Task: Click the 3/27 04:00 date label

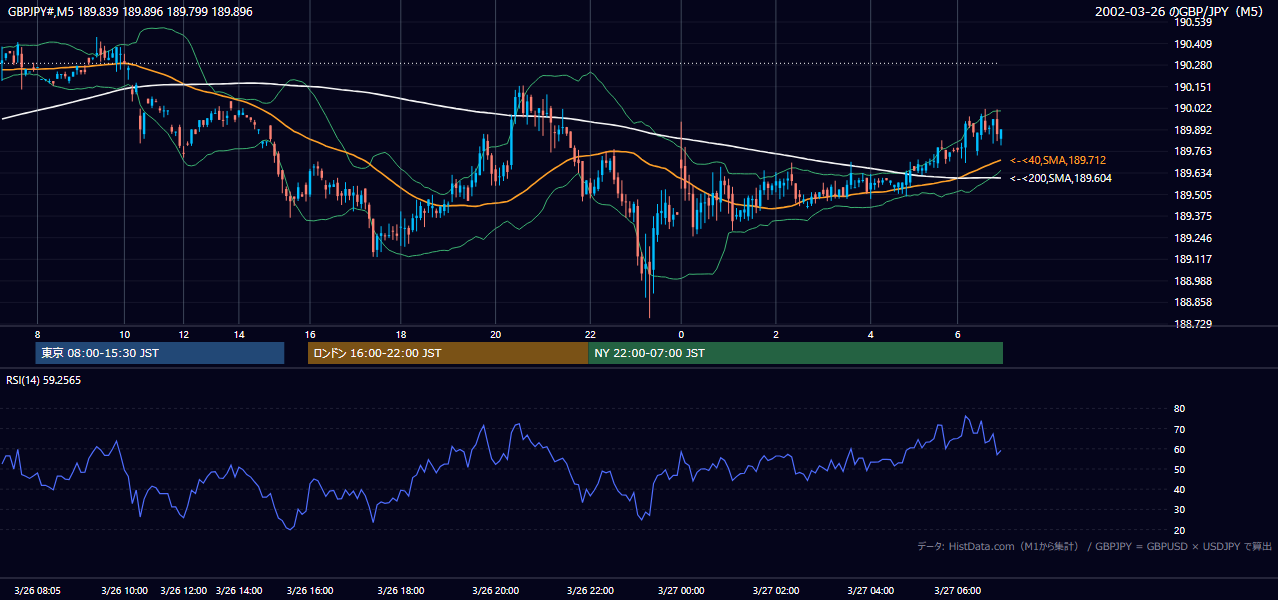Action: (871, 591)
